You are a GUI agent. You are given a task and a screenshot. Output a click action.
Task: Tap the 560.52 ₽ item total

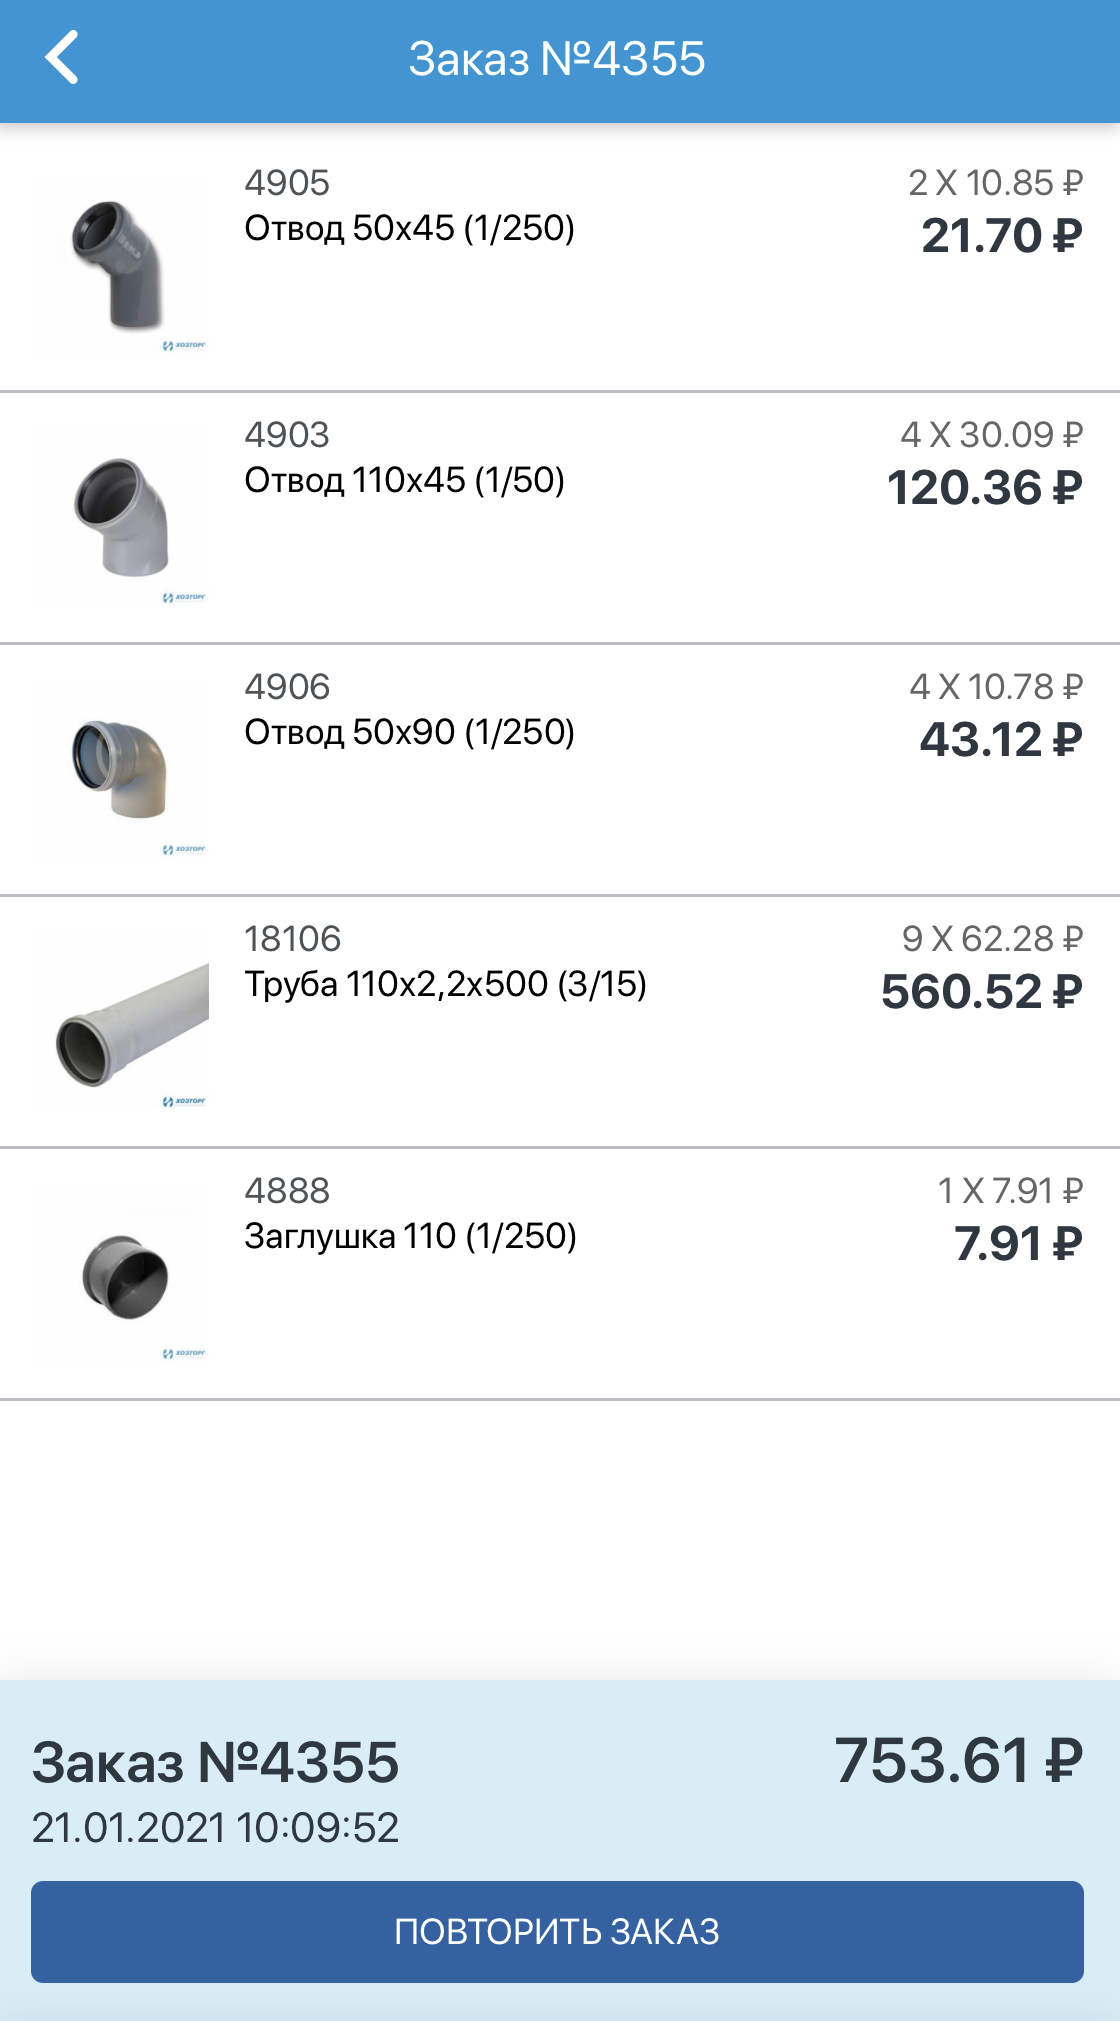[x=981, y=993]
